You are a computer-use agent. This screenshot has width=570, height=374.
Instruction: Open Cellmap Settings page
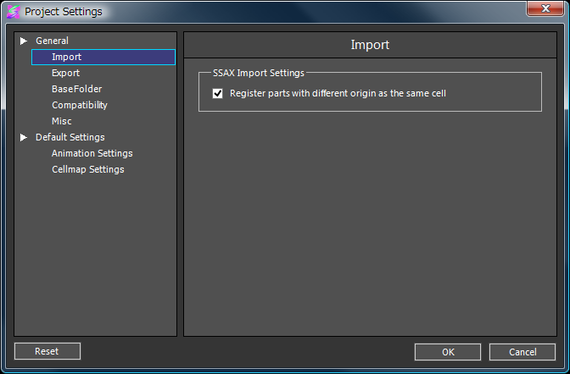(x=88, y=169)
